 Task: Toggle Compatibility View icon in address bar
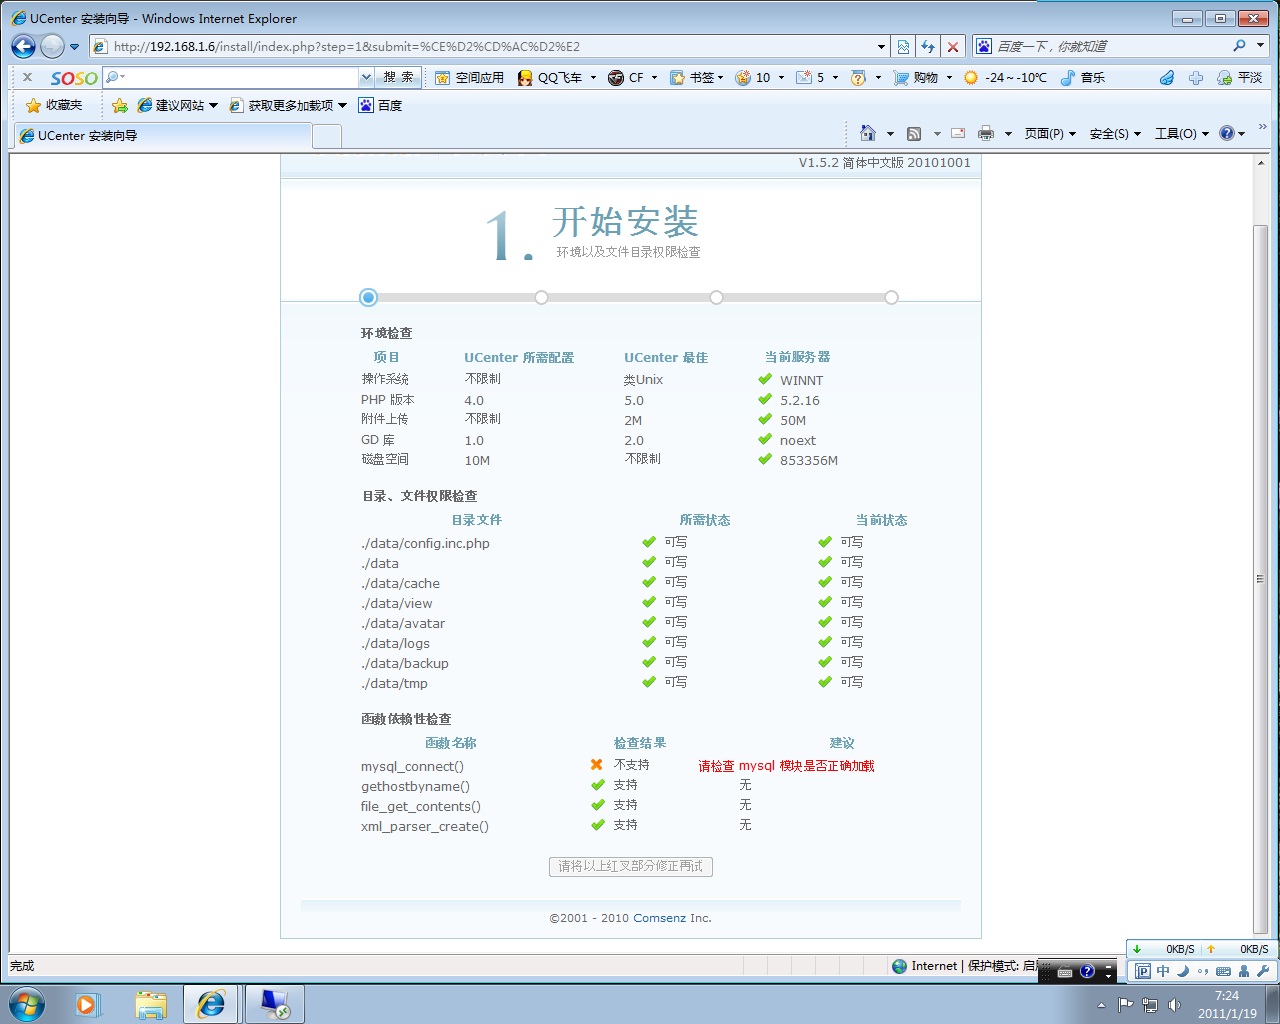(903, 46)
